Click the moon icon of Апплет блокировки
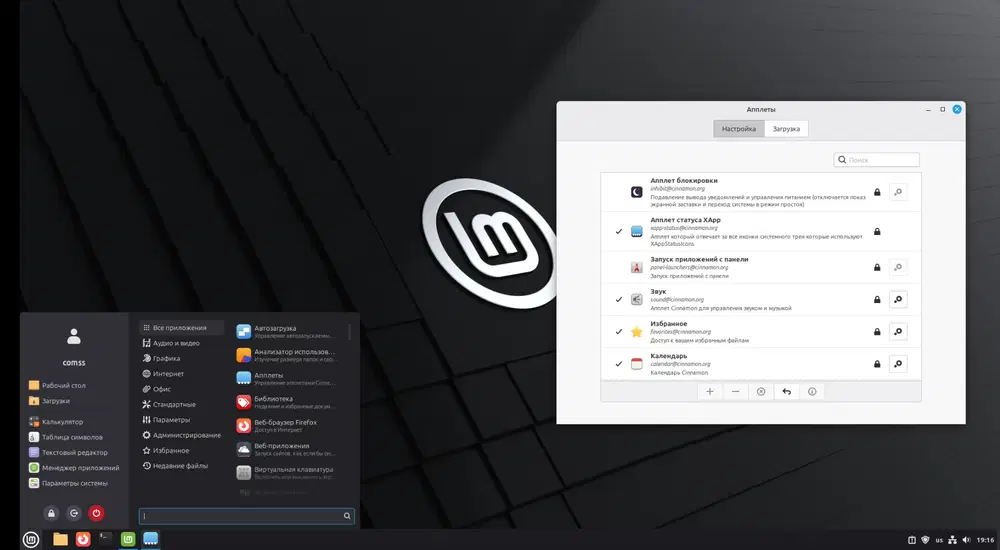Screen dimensions: 1000x550 coord(636,192)
